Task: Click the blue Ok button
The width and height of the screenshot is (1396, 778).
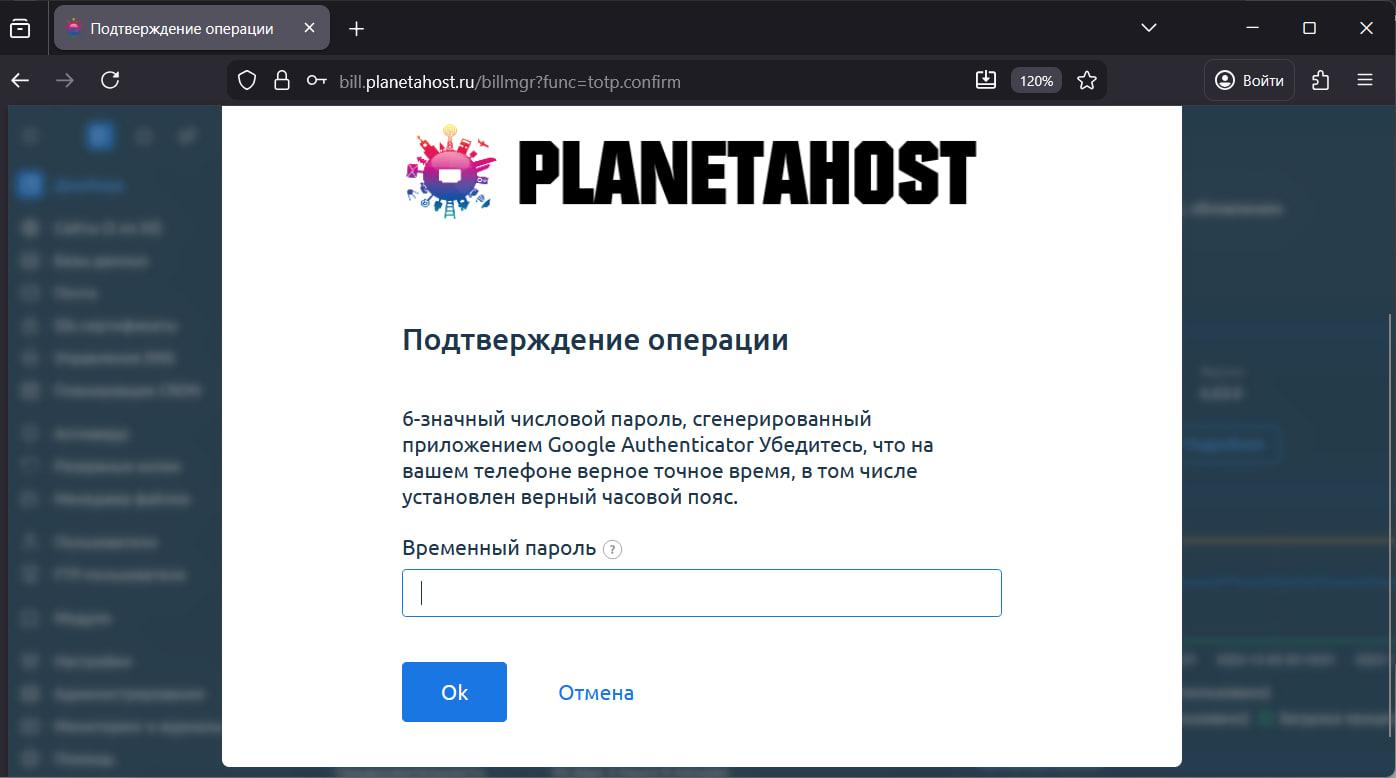Action: point(454,691)
